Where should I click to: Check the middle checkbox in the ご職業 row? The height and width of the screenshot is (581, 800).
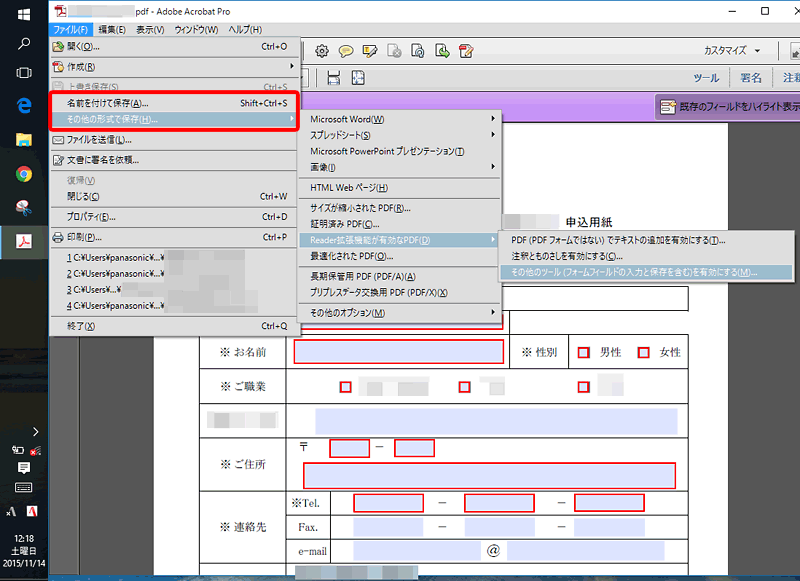464,387
